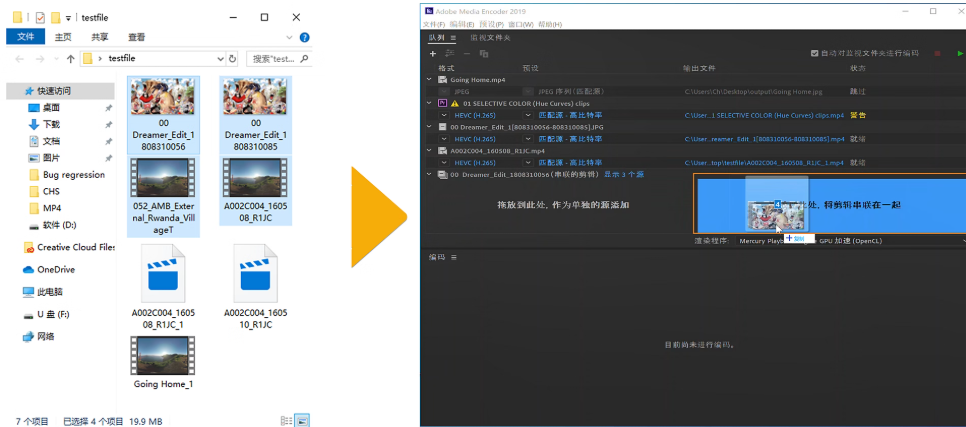Click the 显示 3 个源 link

pyautogui.click(x=623, y=174)
